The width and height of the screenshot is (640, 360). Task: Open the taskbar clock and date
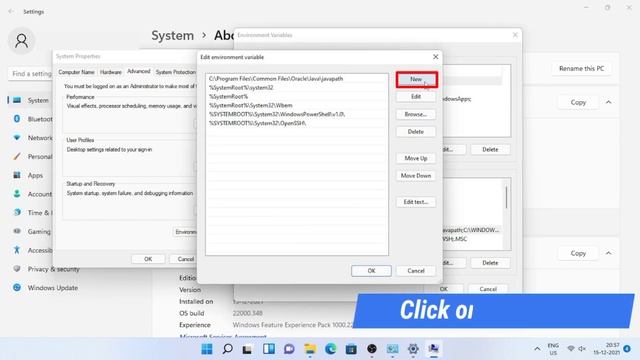click(607, 349)
